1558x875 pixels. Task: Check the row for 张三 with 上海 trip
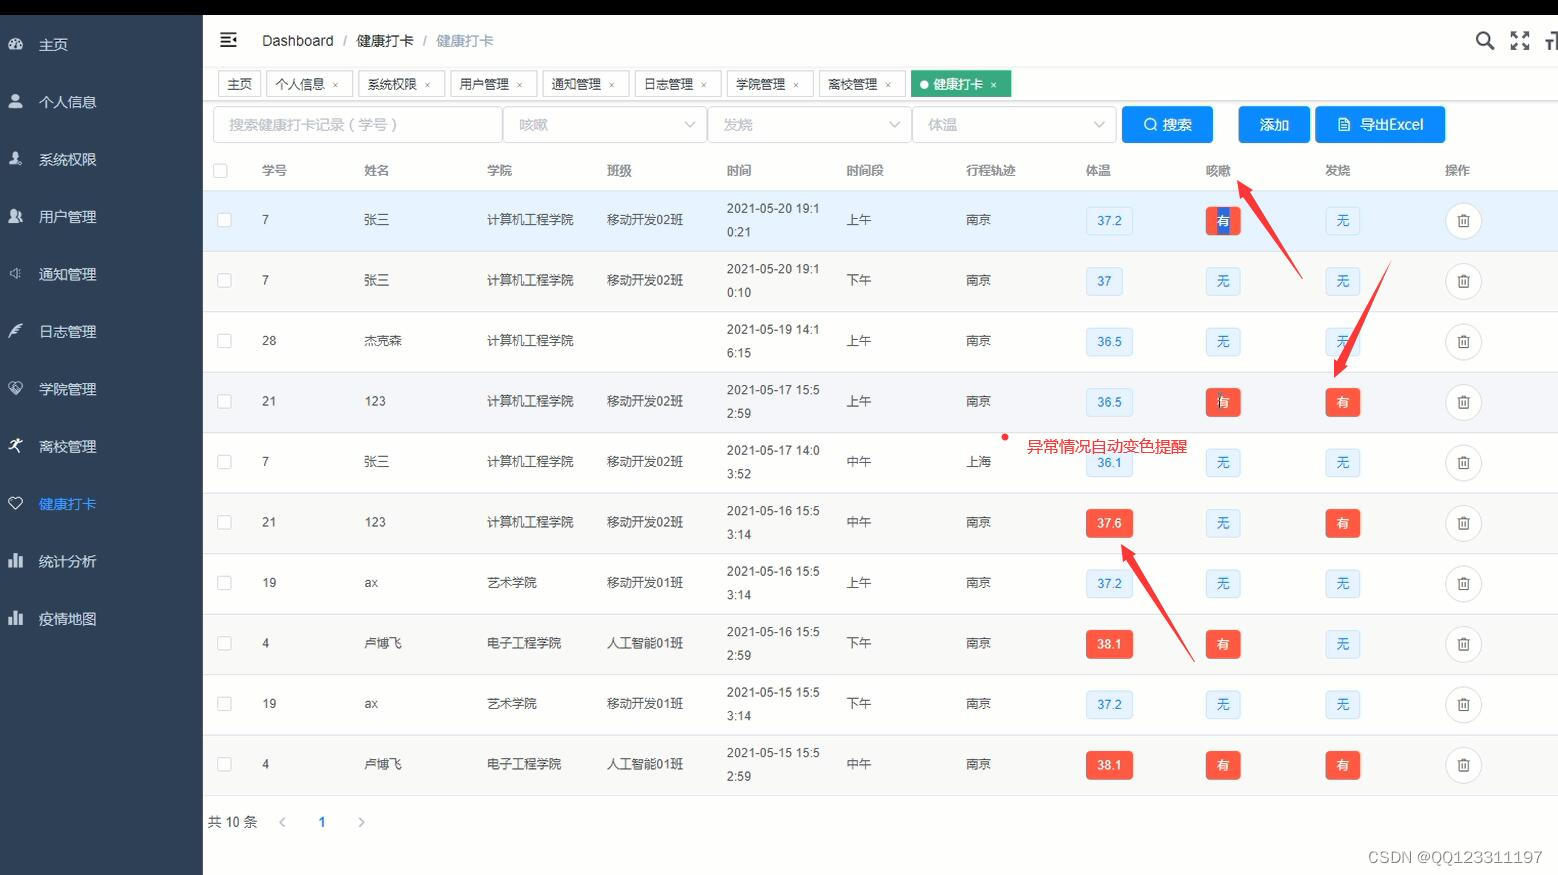pos(224,462)
